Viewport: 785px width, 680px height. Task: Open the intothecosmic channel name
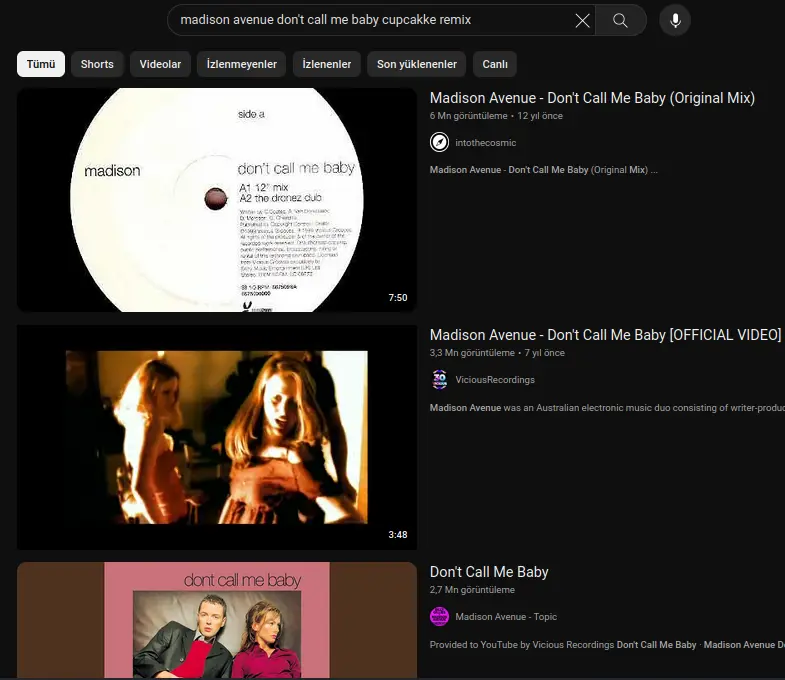pos(486,143)
